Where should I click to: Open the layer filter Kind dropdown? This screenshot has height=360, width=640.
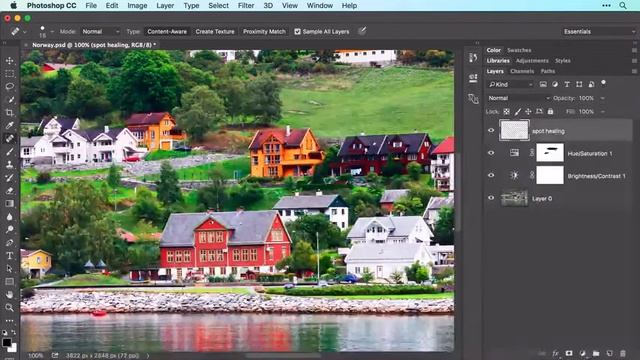[511, 84]
